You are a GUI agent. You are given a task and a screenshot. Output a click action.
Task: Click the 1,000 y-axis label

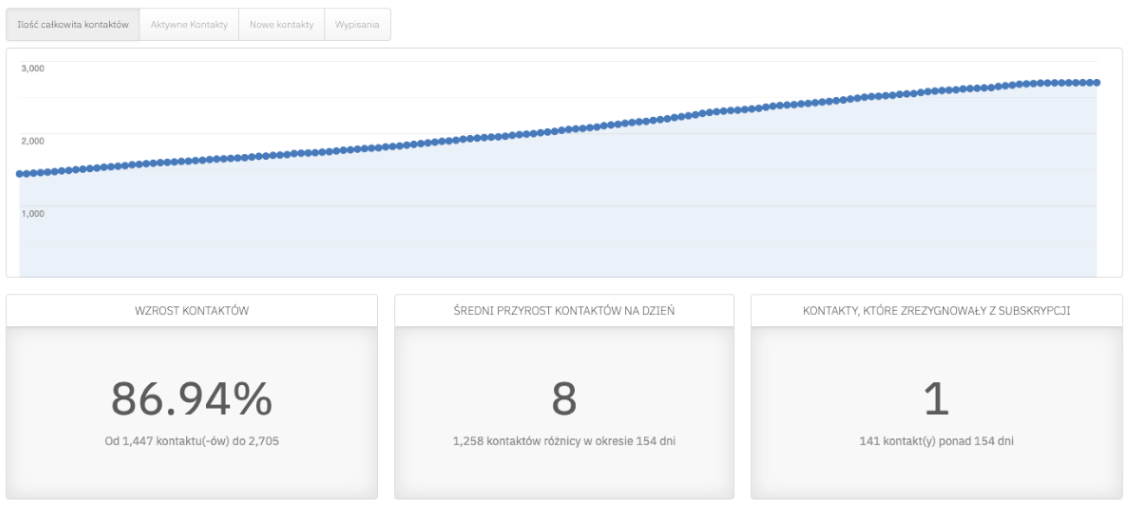33,213
